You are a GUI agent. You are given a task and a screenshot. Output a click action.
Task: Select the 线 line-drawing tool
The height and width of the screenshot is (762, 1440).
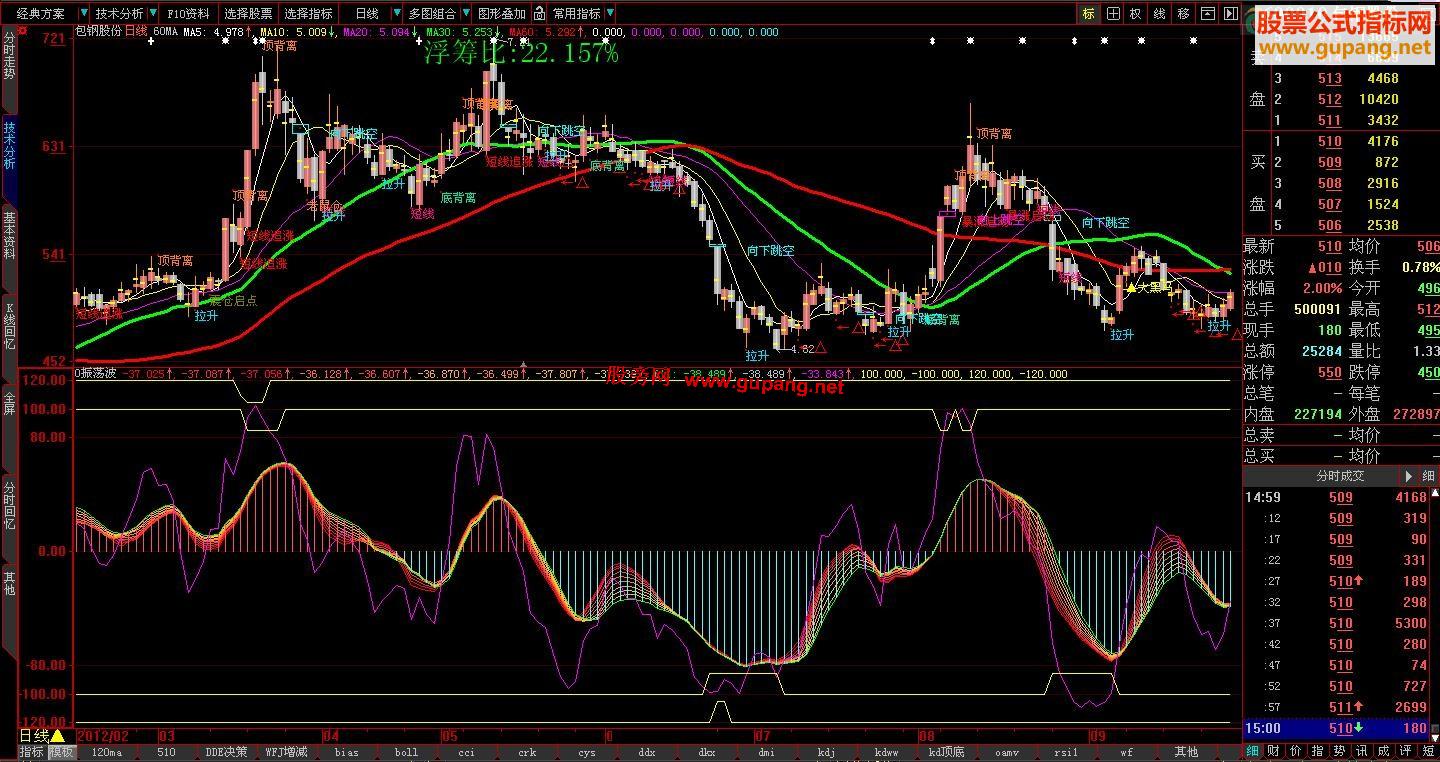pos(1160,14)
